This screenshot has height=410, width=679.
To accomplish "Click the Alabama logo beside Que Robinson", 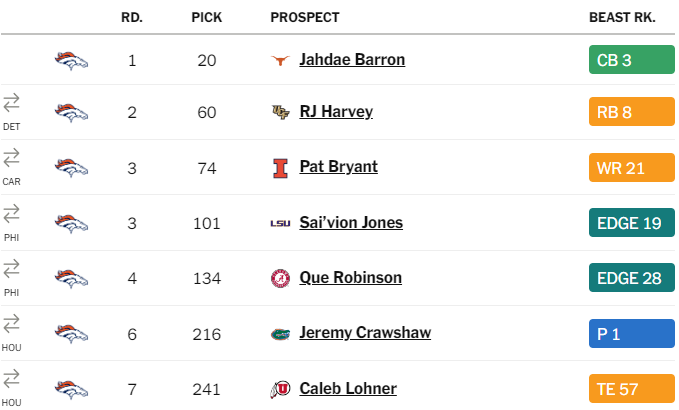I will coord(280,278).
